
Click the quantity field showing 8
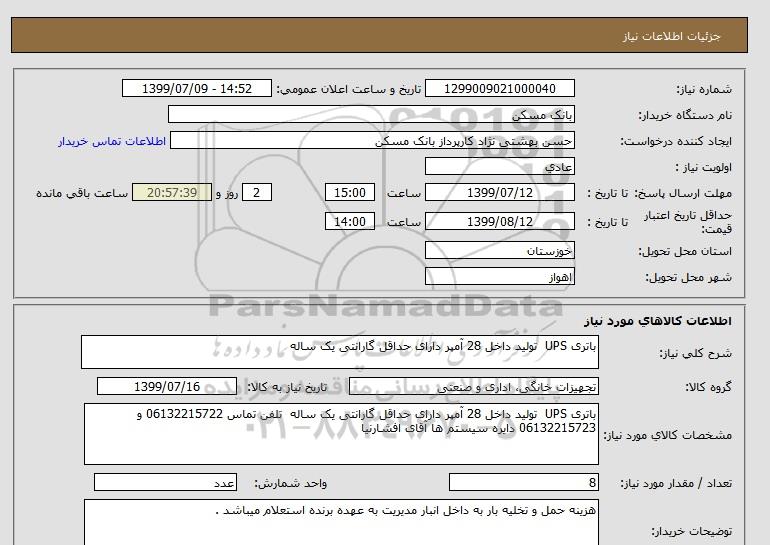[x=524, y=483]
